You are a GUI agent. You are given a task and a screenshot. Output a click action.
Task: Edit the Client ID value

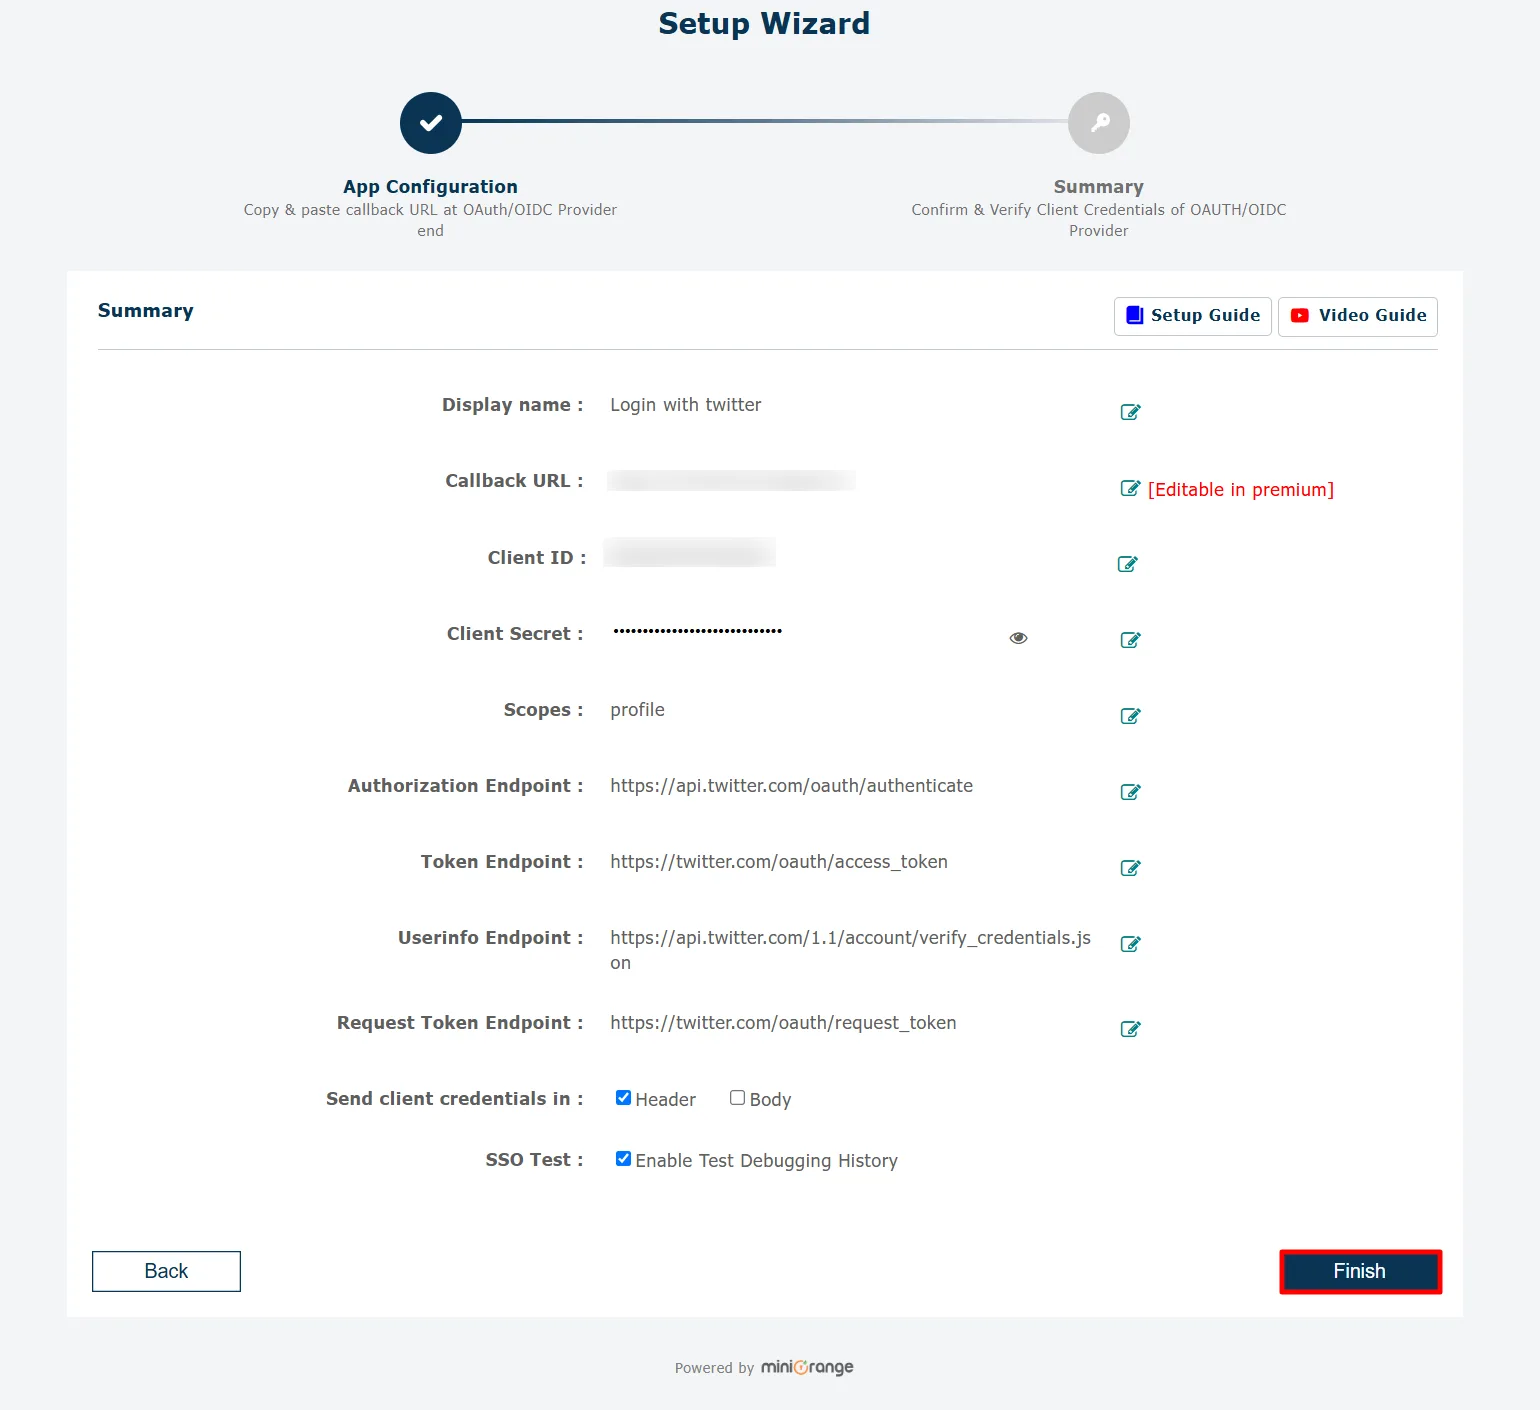[1127, 564]
